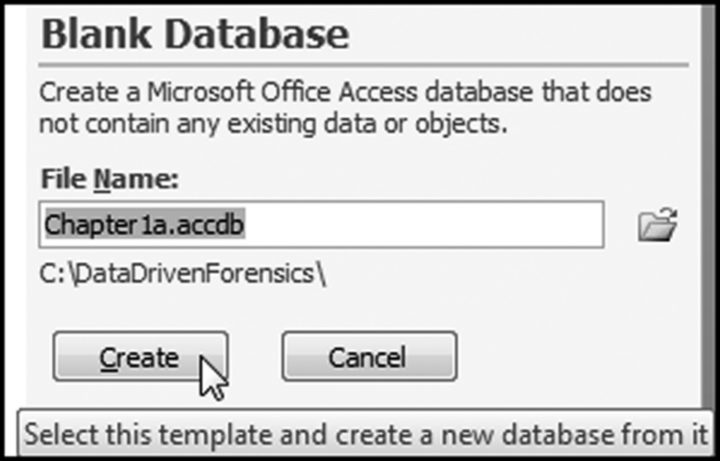Click the description paragraph about Access database
The width and height of the screenshot is (720, 461).
click(345, 108)
